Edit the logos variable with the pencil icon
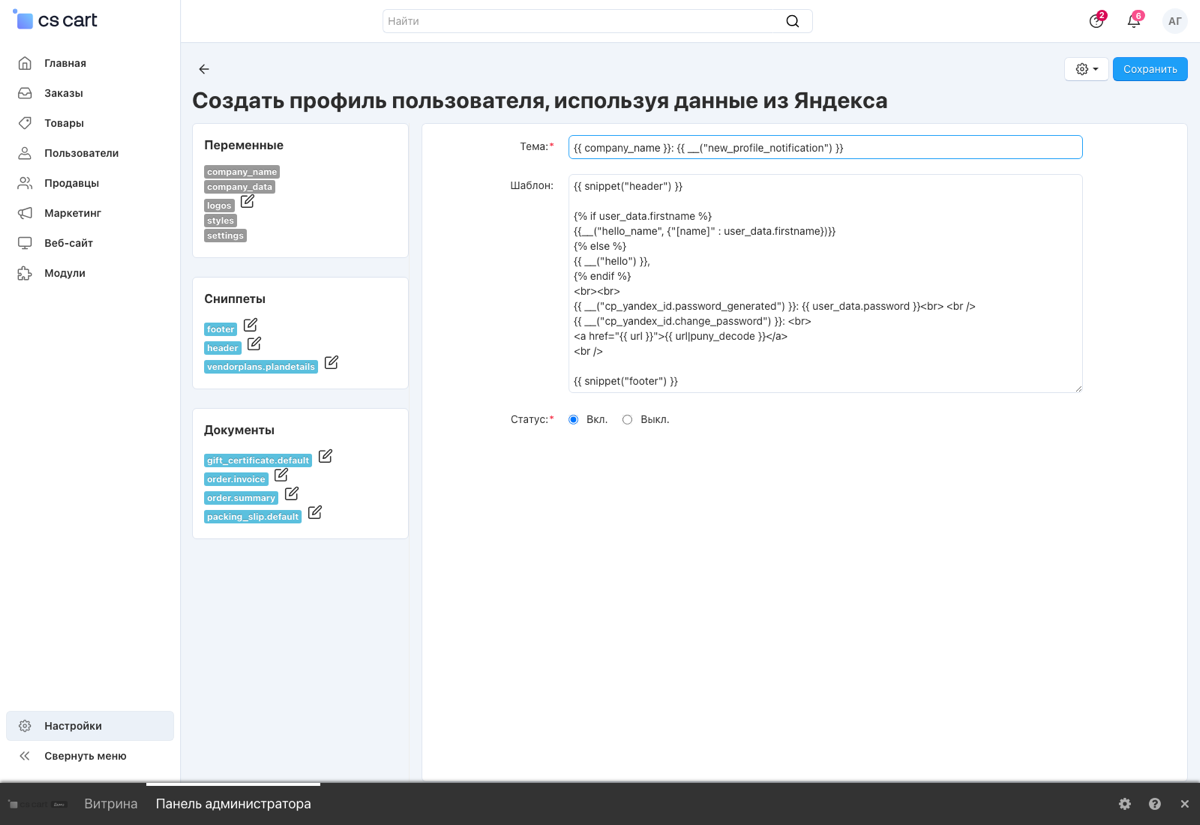The width and height of the screenshot is (1200, 825). (x=248, y=201)
